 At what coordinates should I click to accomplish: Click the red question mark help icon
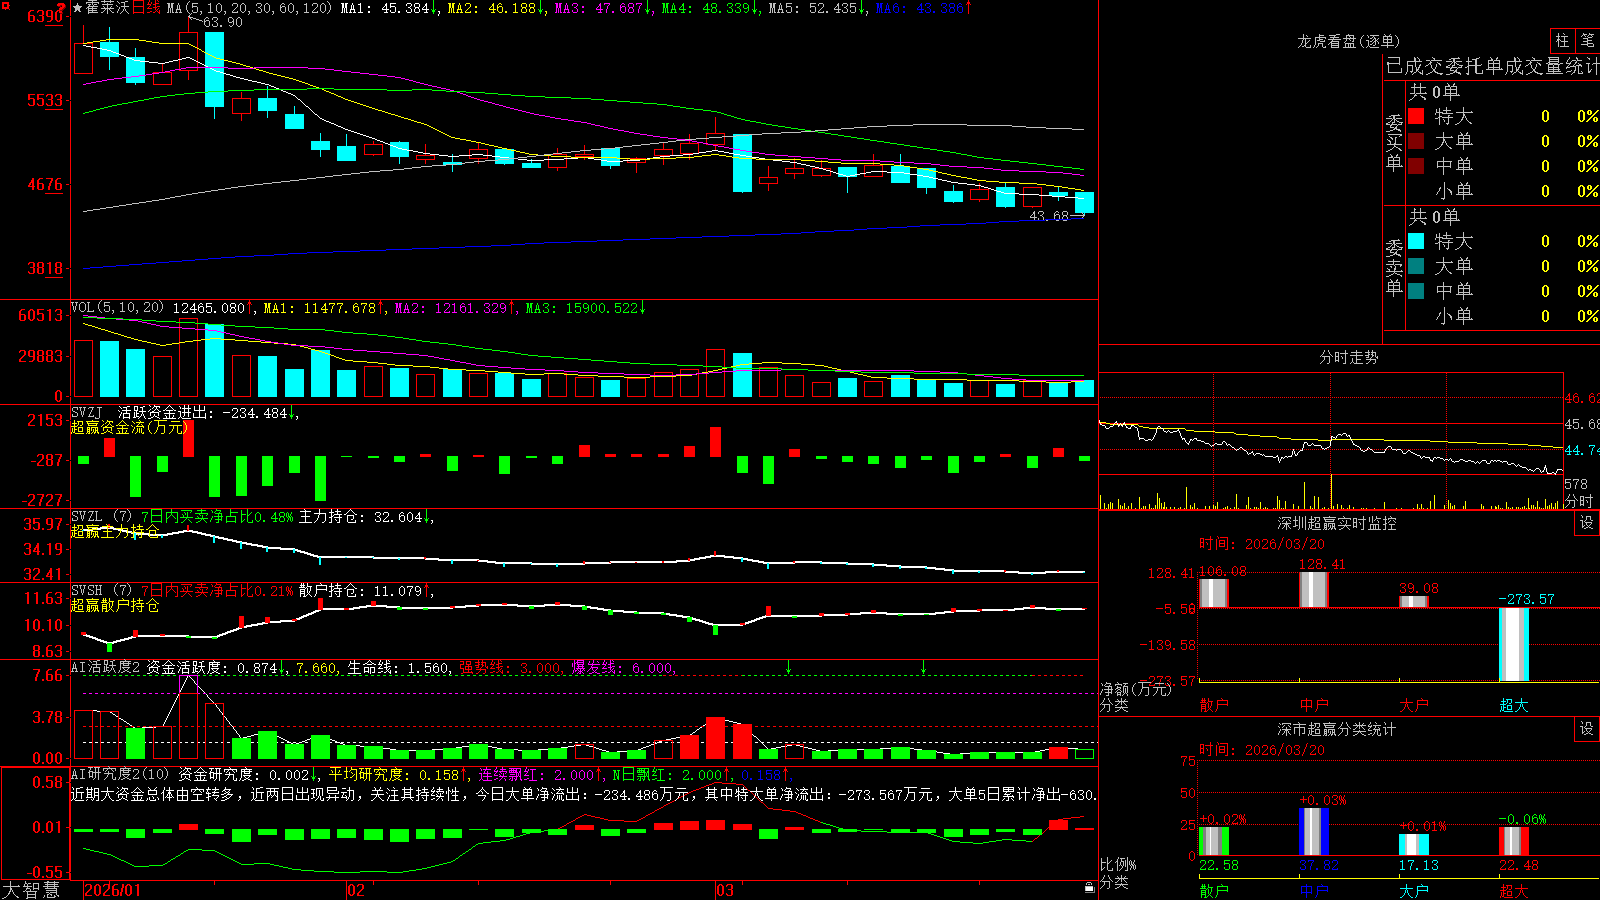coord(62,6)
